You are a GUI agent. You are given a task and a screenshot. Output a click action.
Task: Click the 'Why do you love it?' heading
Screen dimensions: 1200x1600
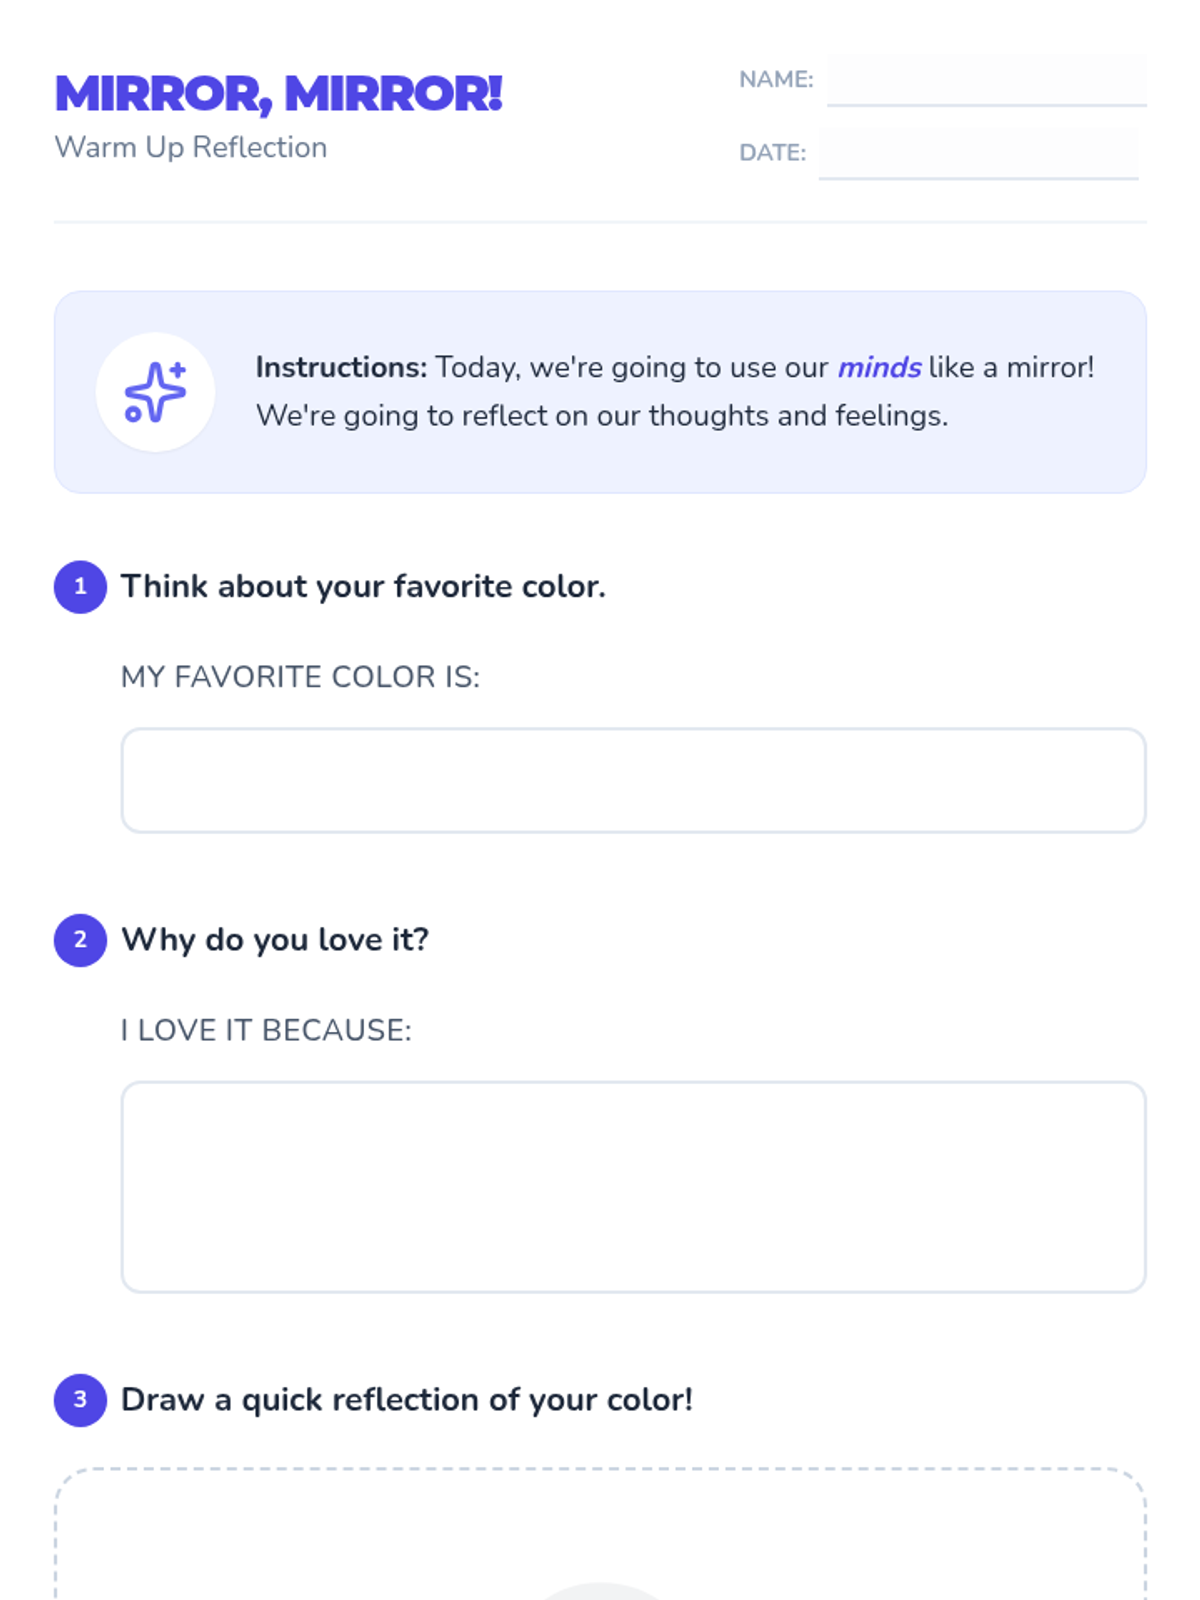275,940
